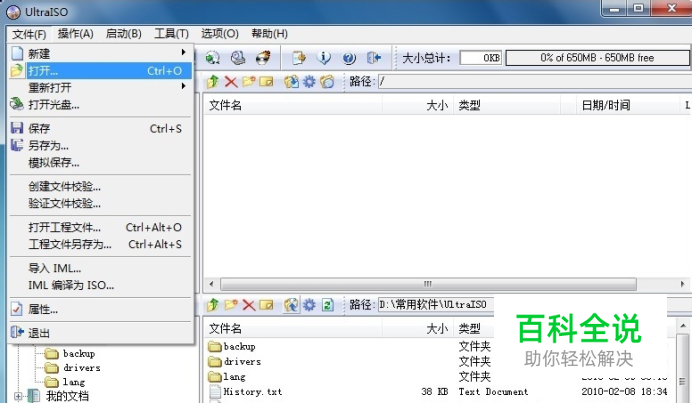The width and height of the screenshot is (692, 403).
Task: Choose 保存 in File menu
Action: [101, 128]
